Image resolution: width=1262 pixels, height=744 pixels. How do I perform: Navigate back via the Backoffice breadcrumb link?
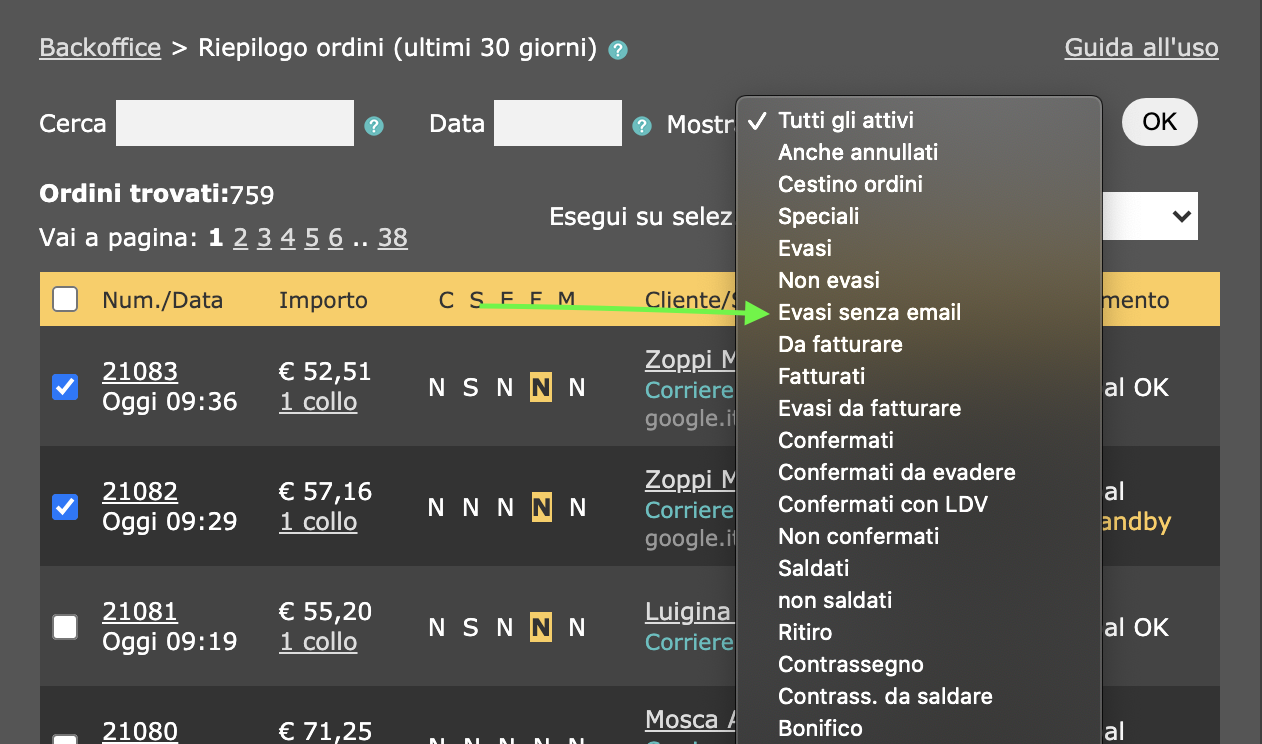(x=99, y=48)
